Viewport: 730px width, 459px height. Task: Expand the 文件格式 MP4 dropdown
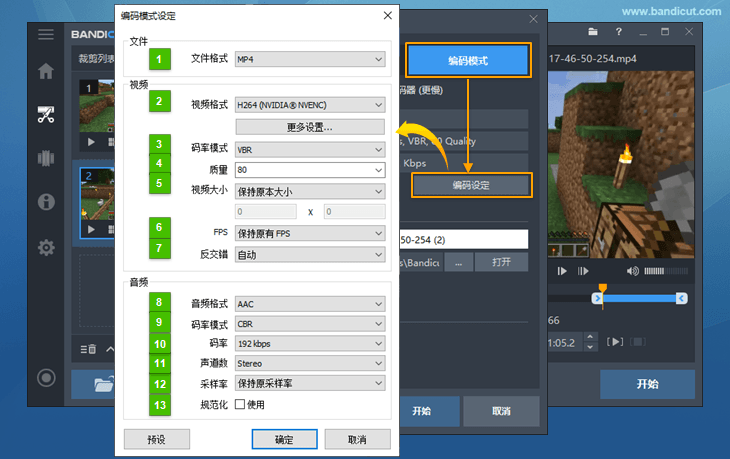pyautogui.click(x=309, y=60)
